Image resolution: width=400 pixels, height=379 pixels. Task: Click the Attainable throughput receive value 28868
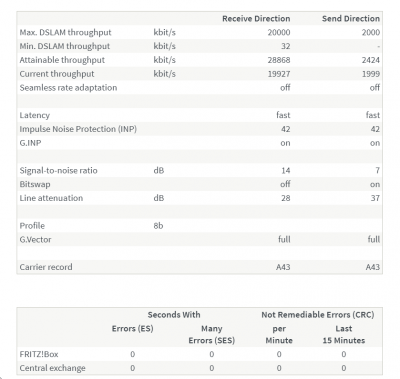[x=279, y=60]
